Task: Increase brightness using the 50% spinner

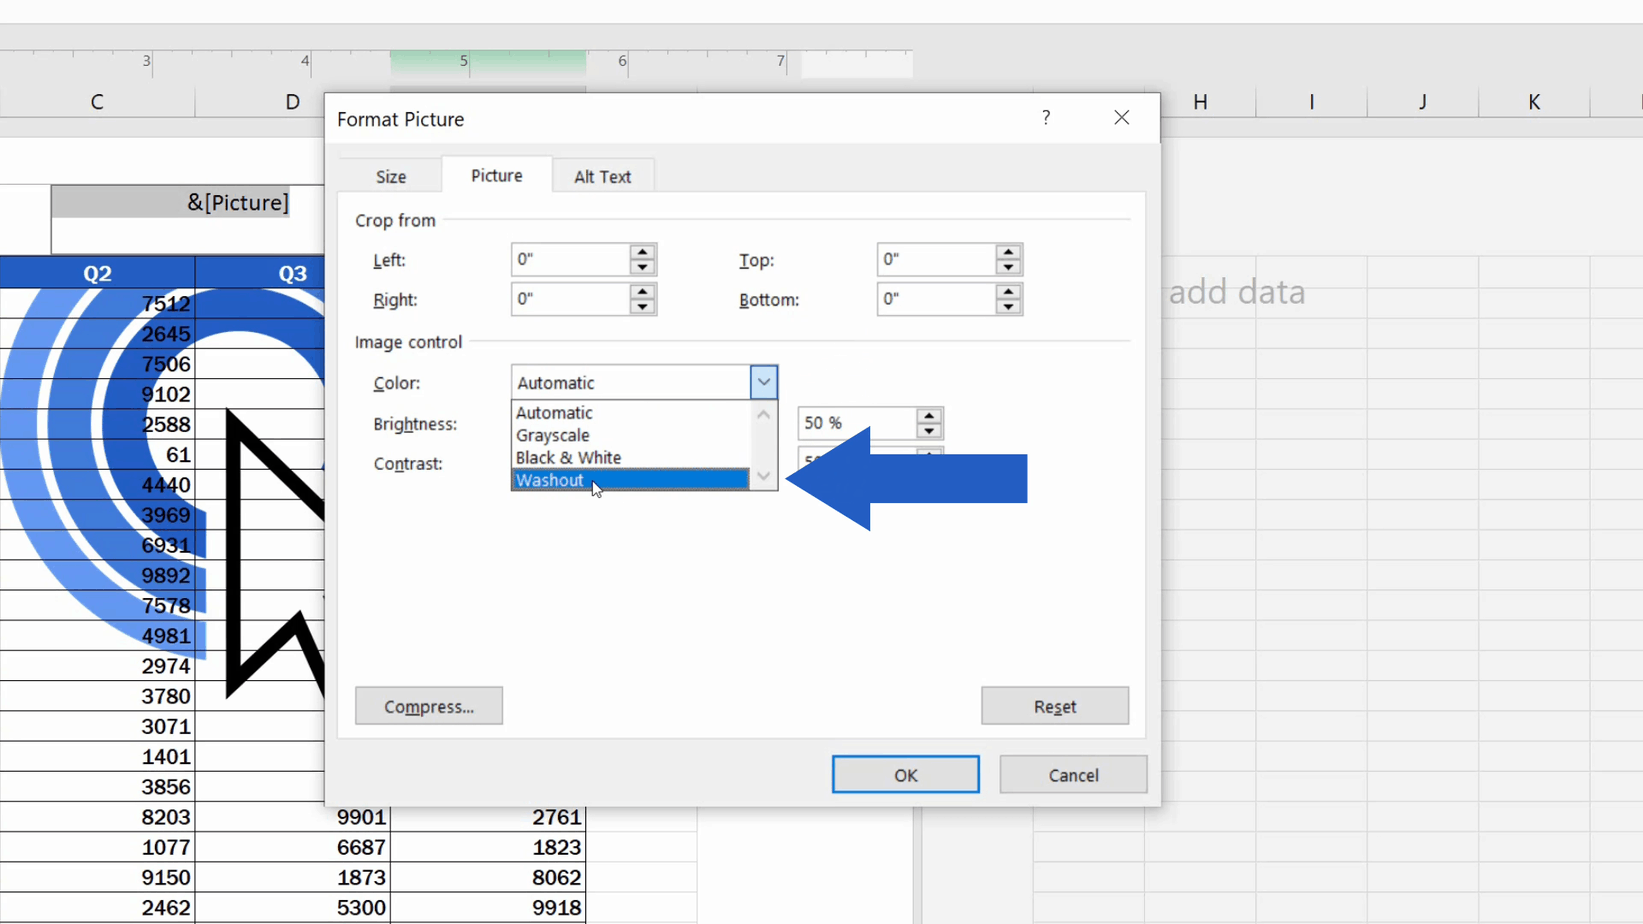Action: point(928,416)
